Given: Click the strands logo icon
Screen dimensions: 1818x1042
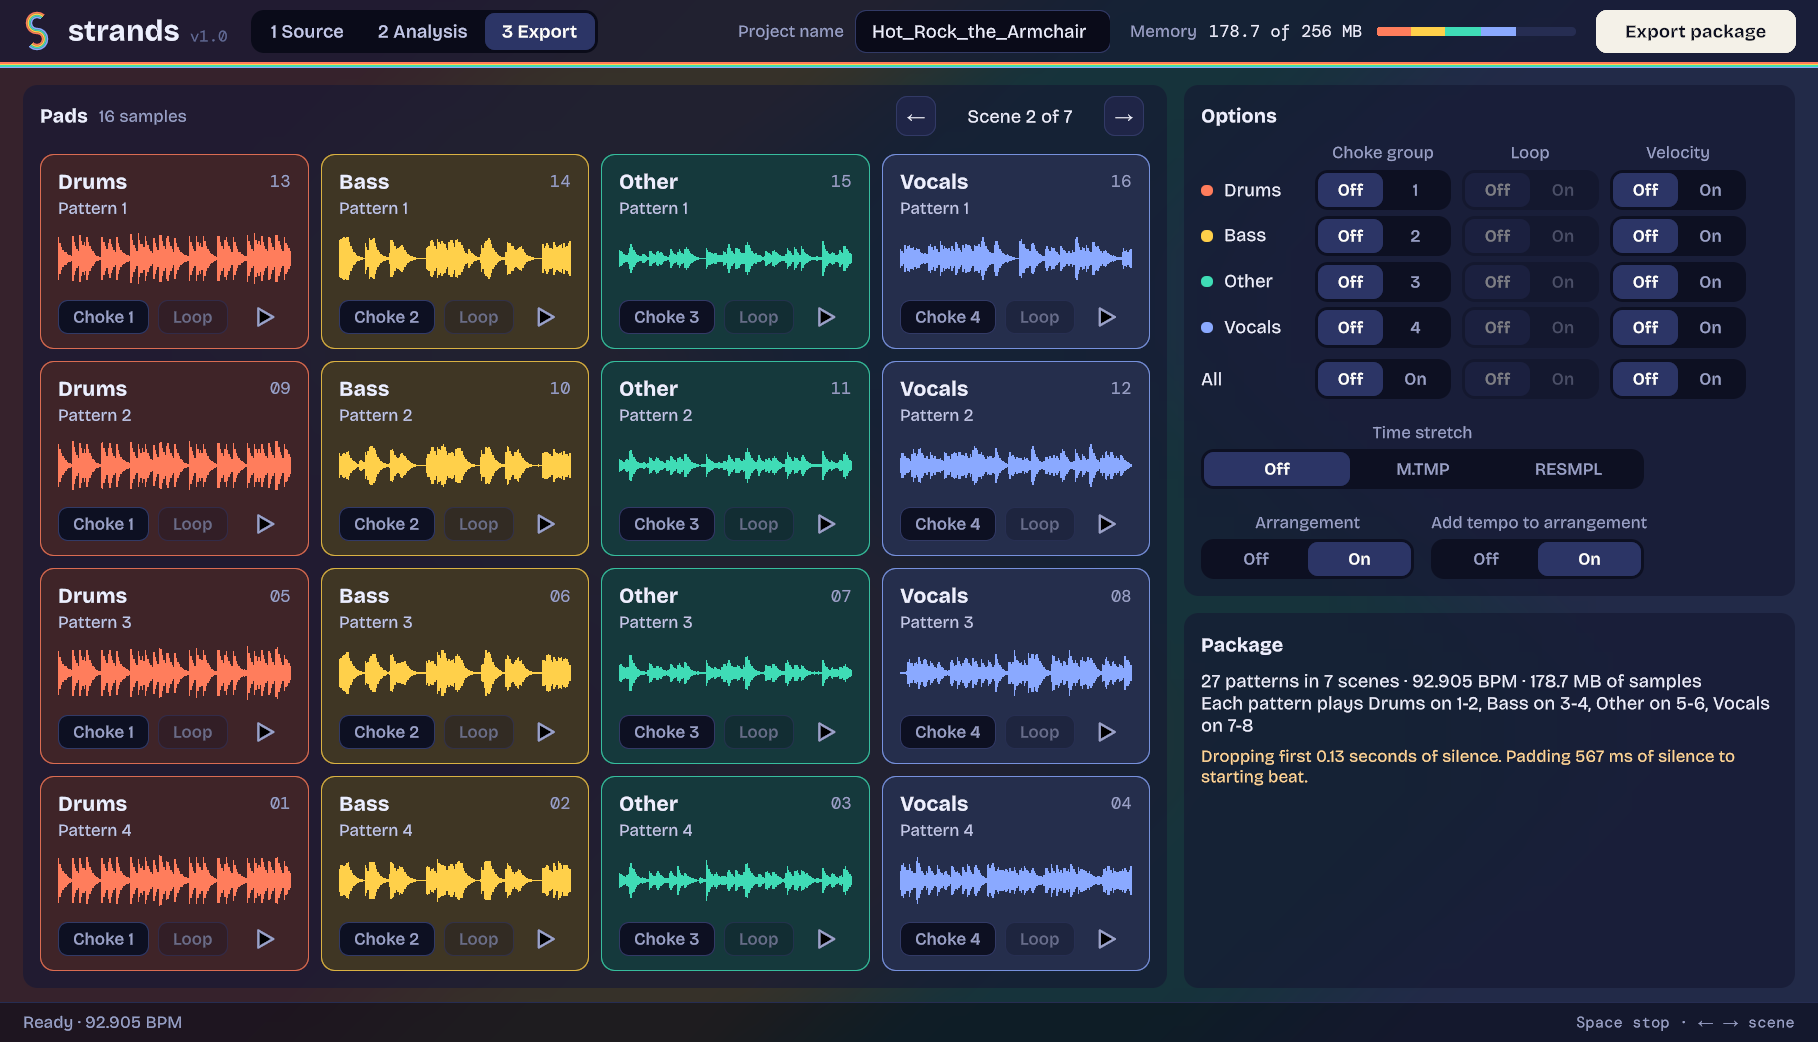Looking at the screenshot, I should 37,31.
